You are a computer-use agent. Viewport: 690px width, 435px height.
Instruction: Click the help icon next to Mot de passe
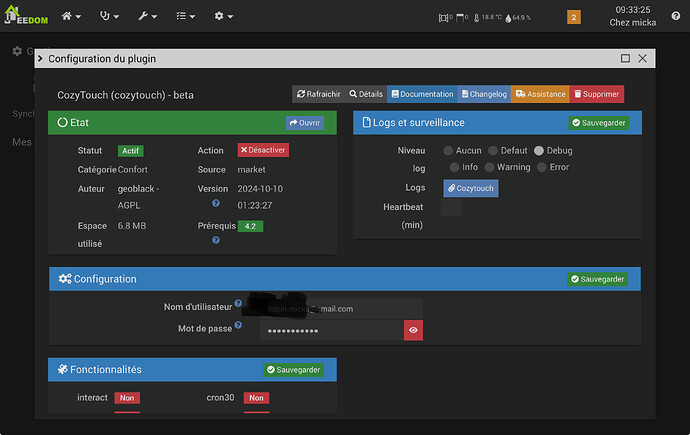coord(238,325)
